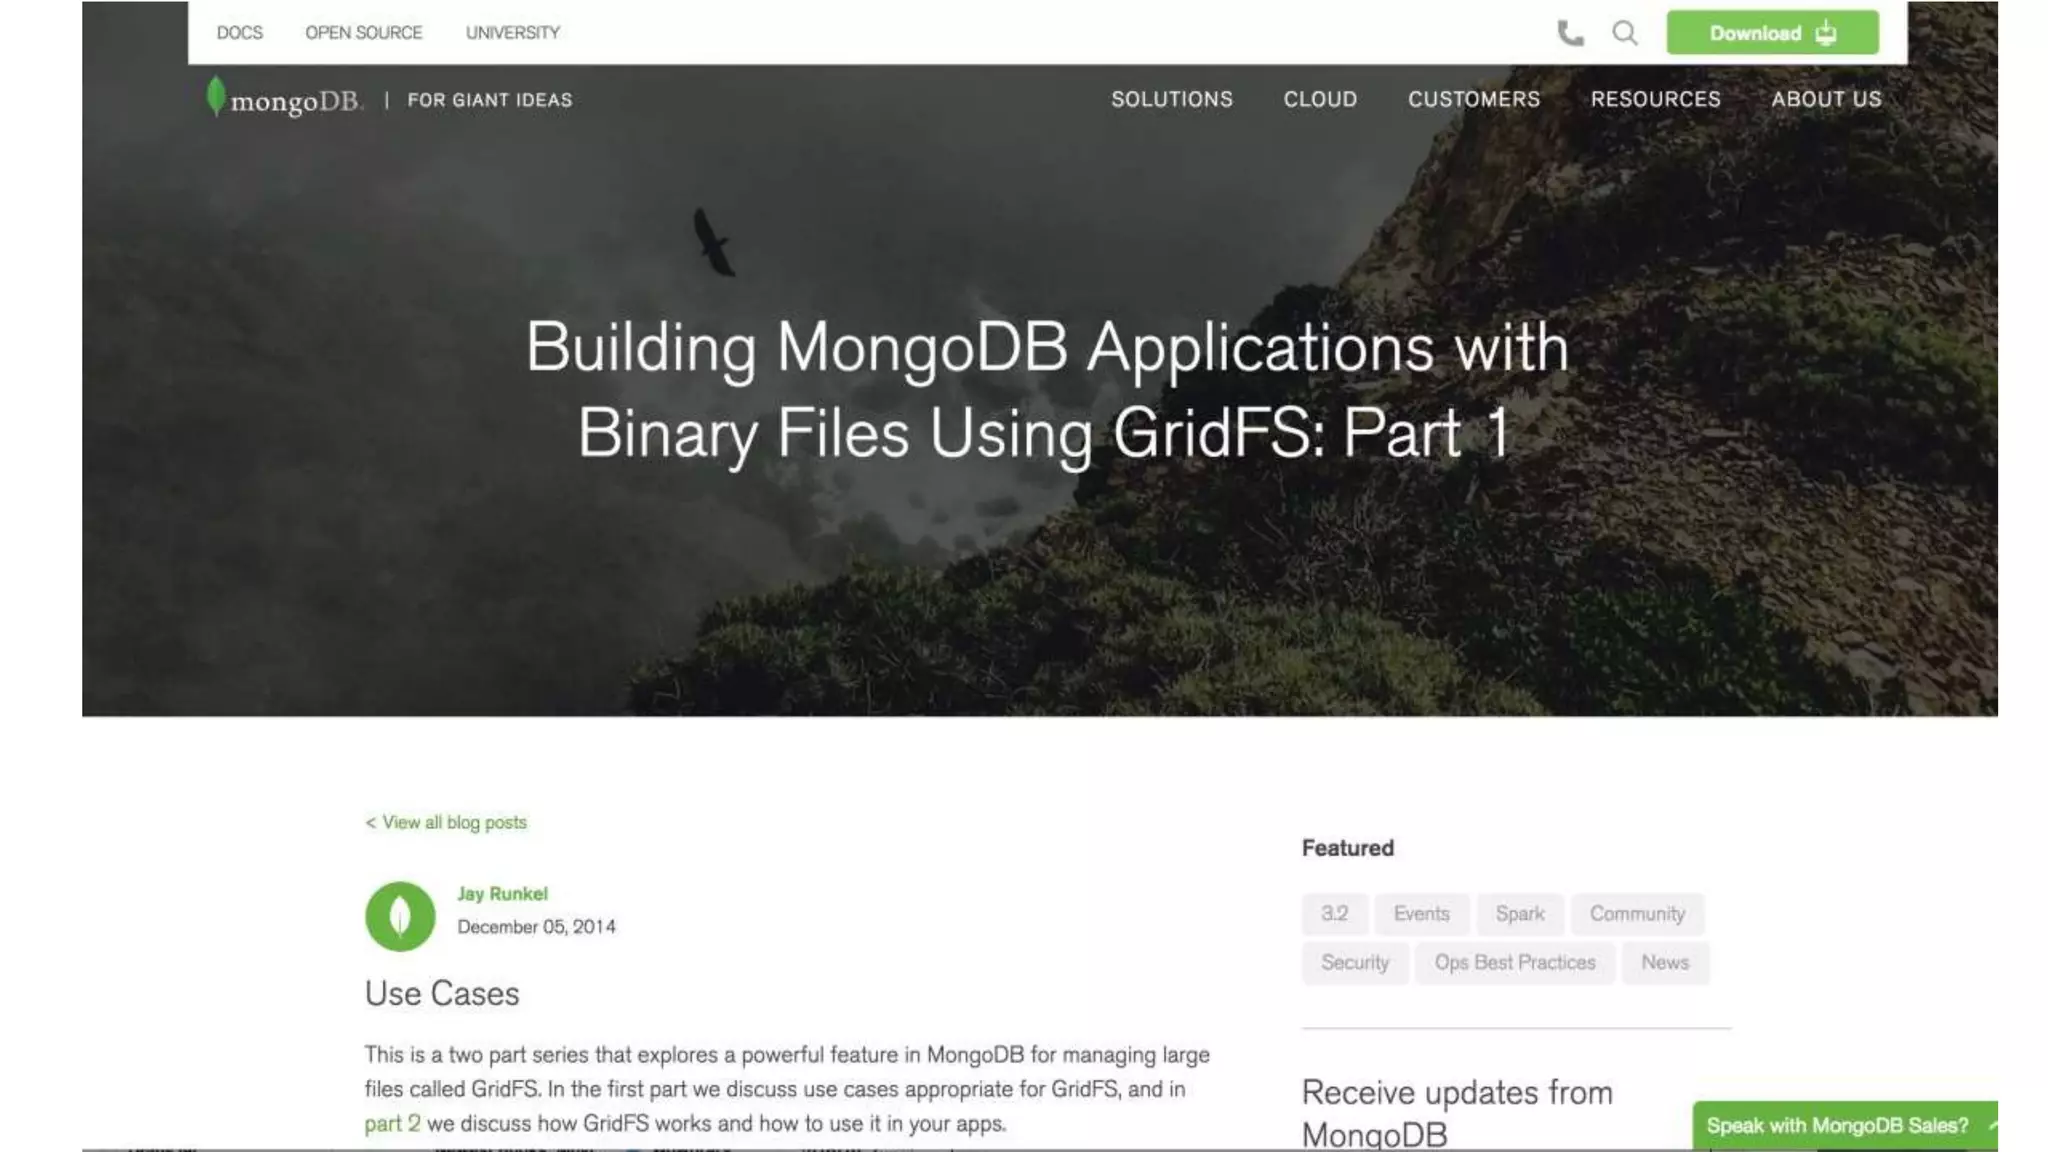Screen dimensions: 2048x1152
Task: Open the Customers menu
Action: [1473, 99]
